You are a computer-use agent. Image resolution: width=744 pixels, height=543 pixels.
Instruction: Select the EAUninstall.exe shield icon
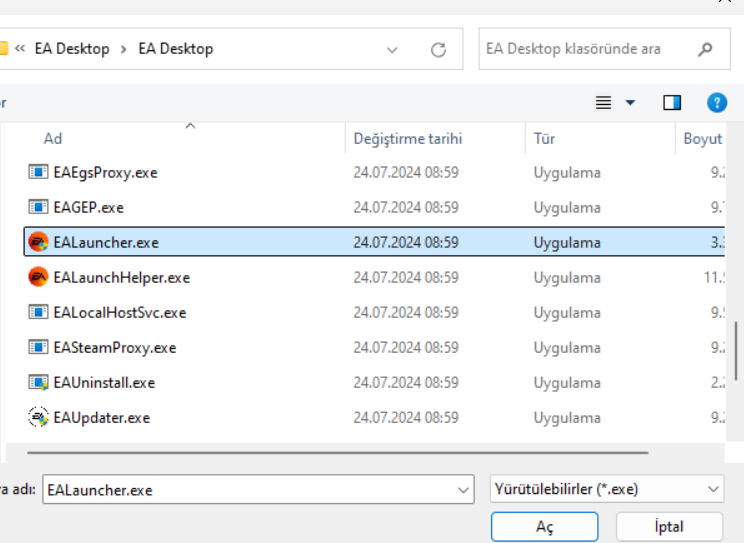(38, 383)
